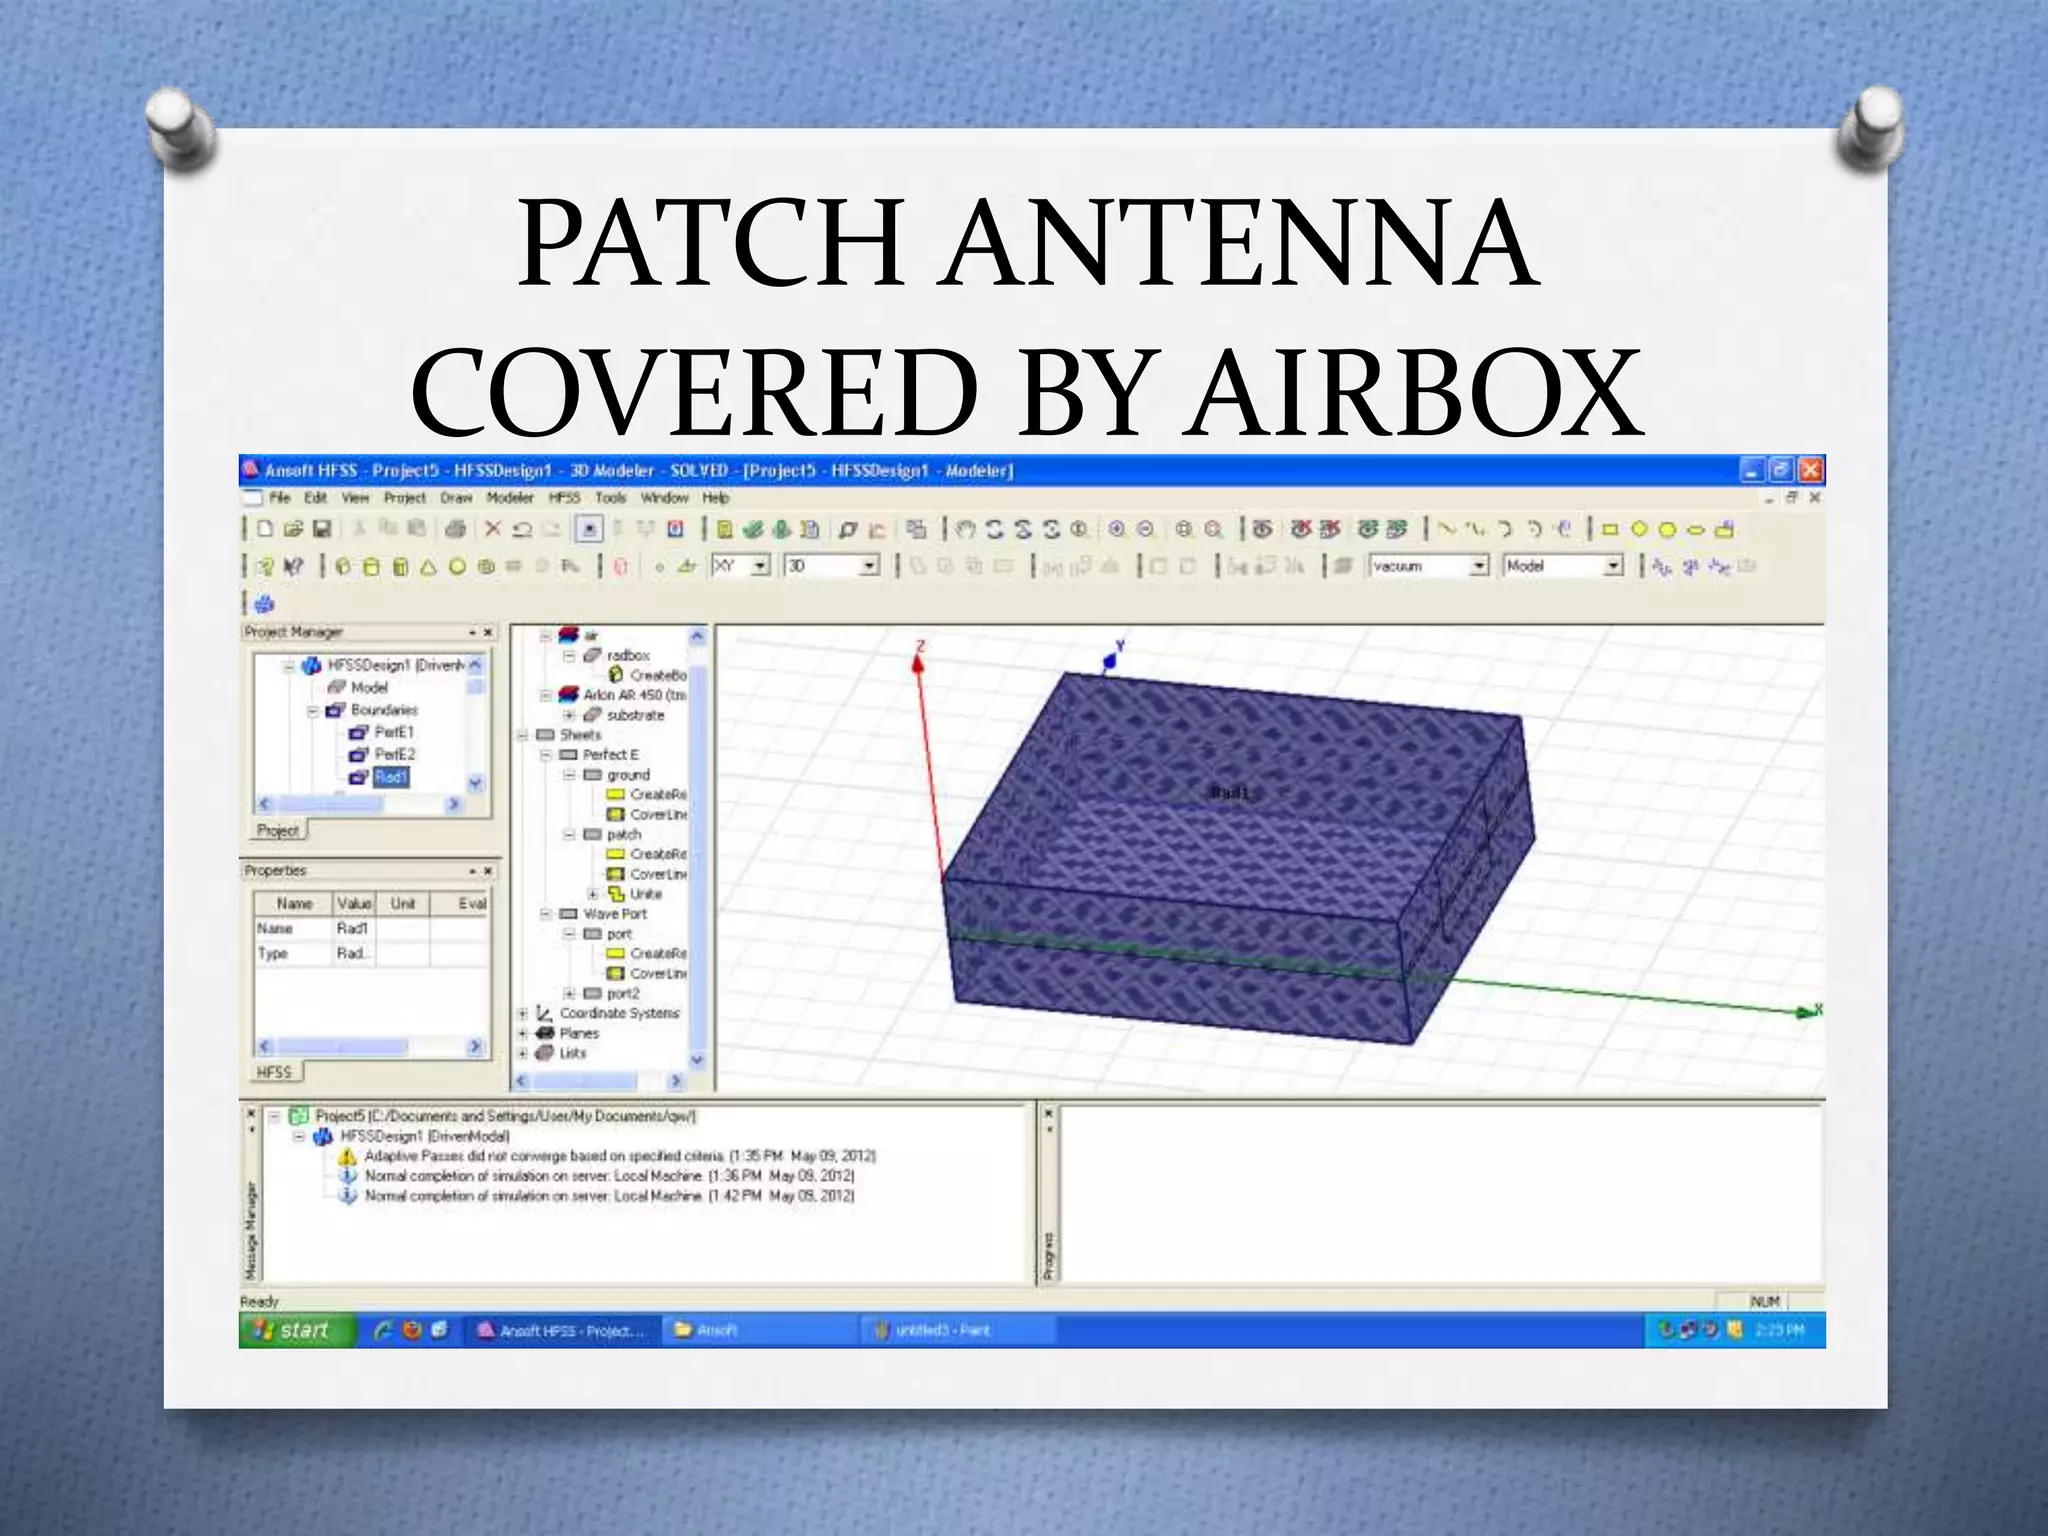Open the vacuum material dropdown
The width and height of the screenshot is (2048, 1536).
point(1479,566)
